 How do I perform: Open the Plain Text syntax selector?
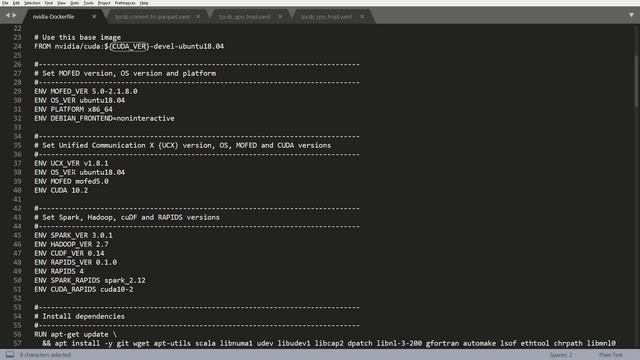pyautogui.click(x=611, y=355)
